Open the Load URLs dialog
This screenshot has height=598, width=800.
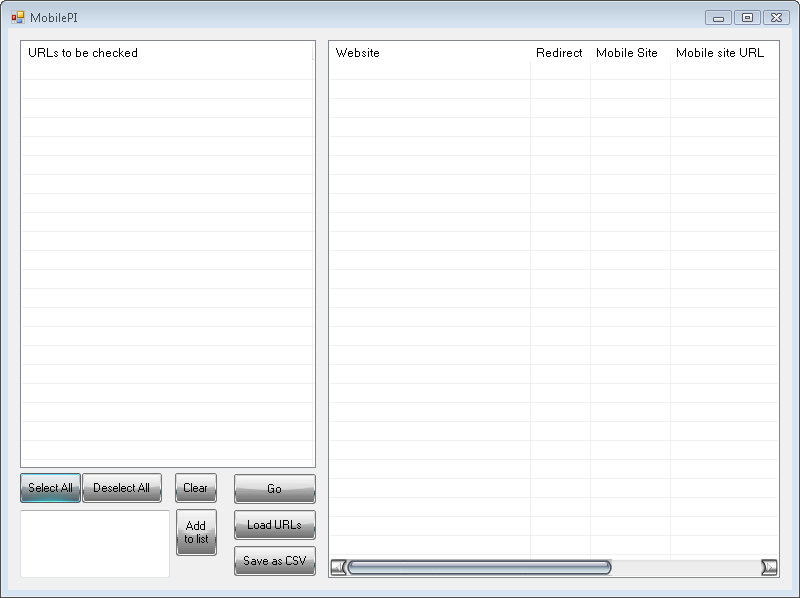coord(275,525)
